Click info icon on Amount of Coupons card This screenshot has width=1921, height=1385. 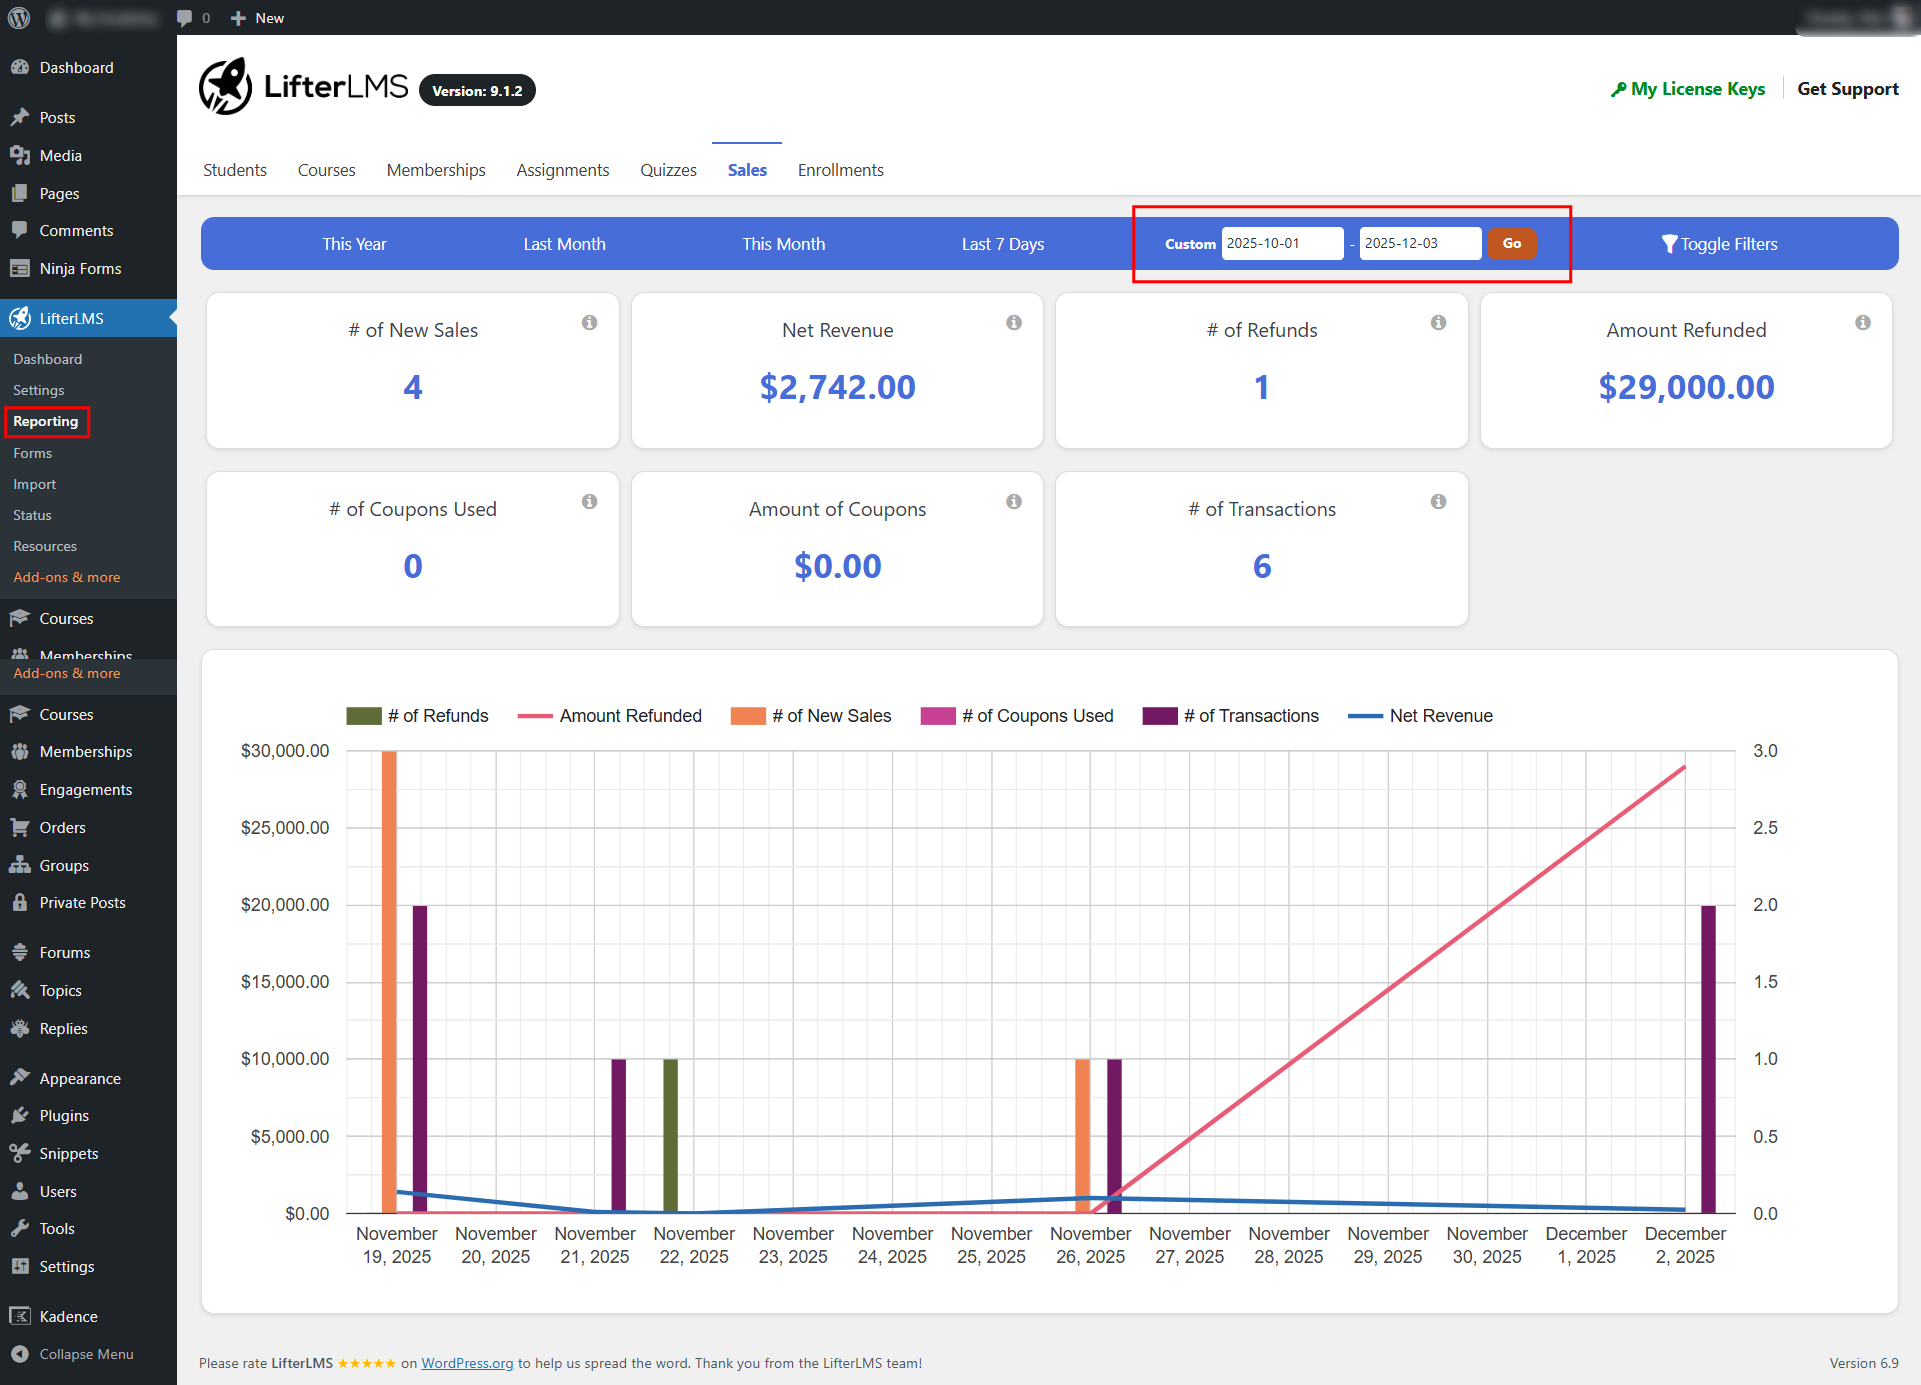point(1014,501)
